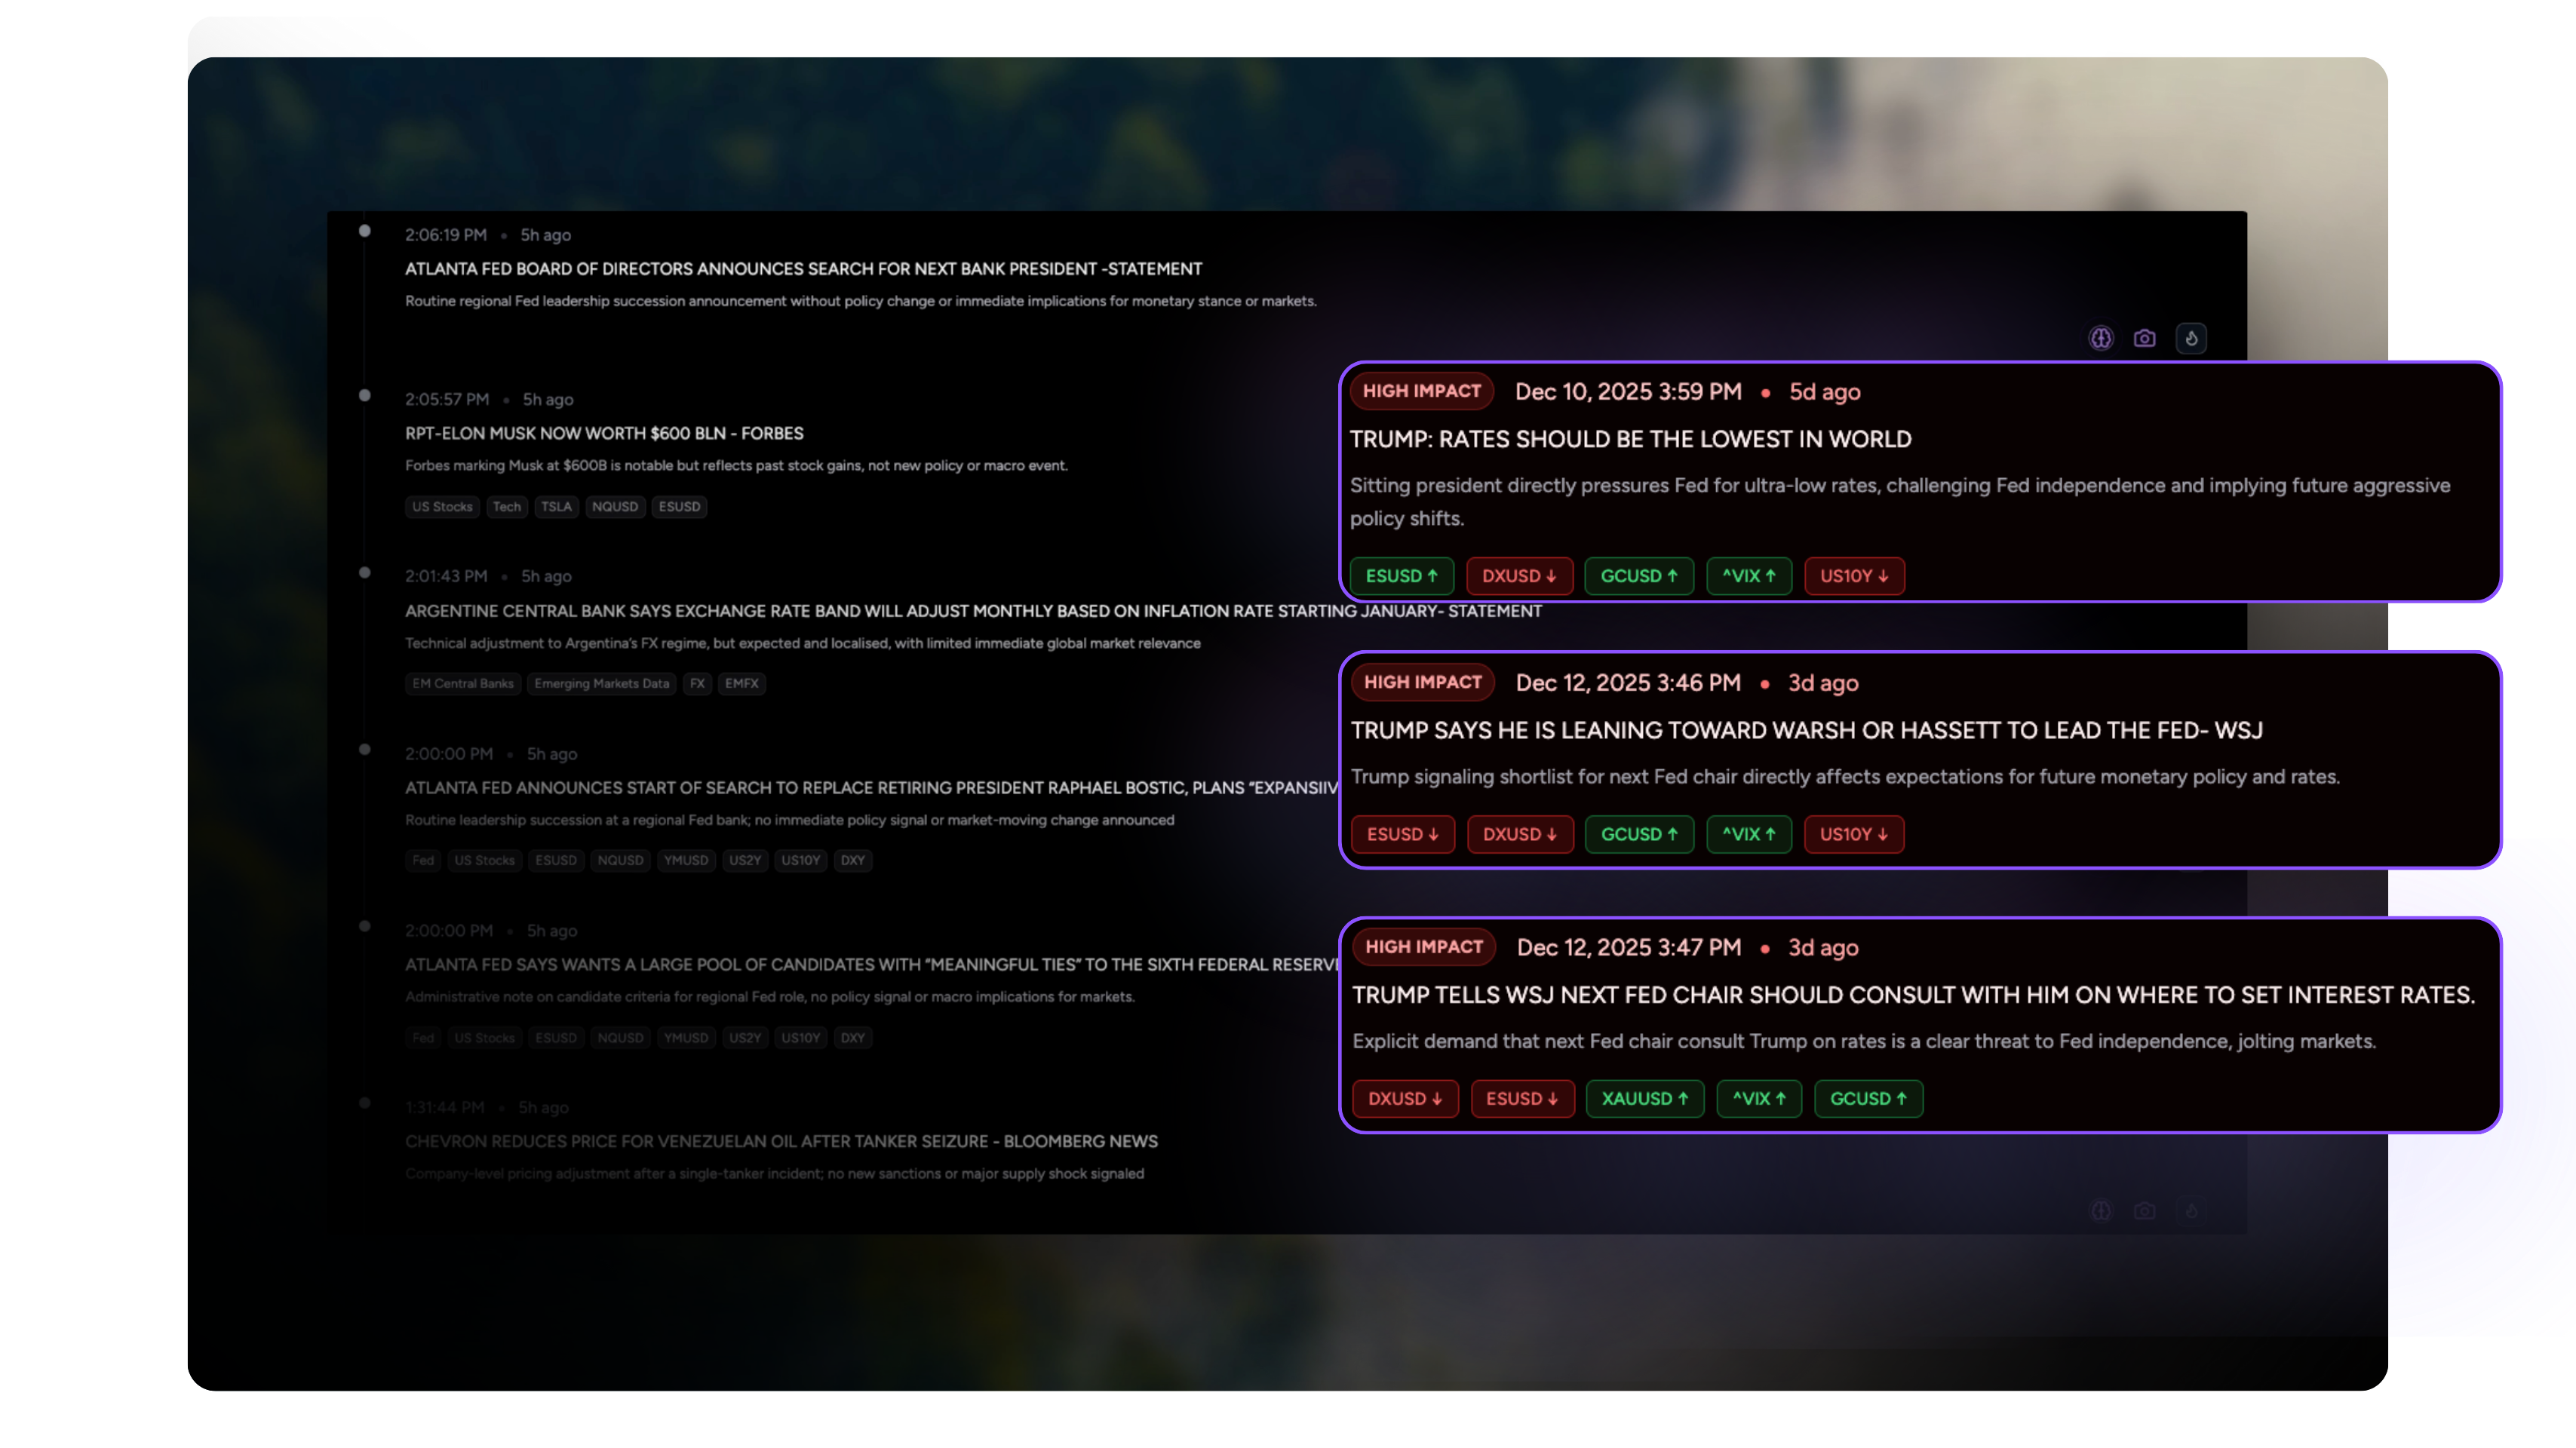This screenshot has width=2576, height=1448.
Task: Toggle the ^VIX↑ chip on the Fed chair shortlist card
Action: 1748,834
